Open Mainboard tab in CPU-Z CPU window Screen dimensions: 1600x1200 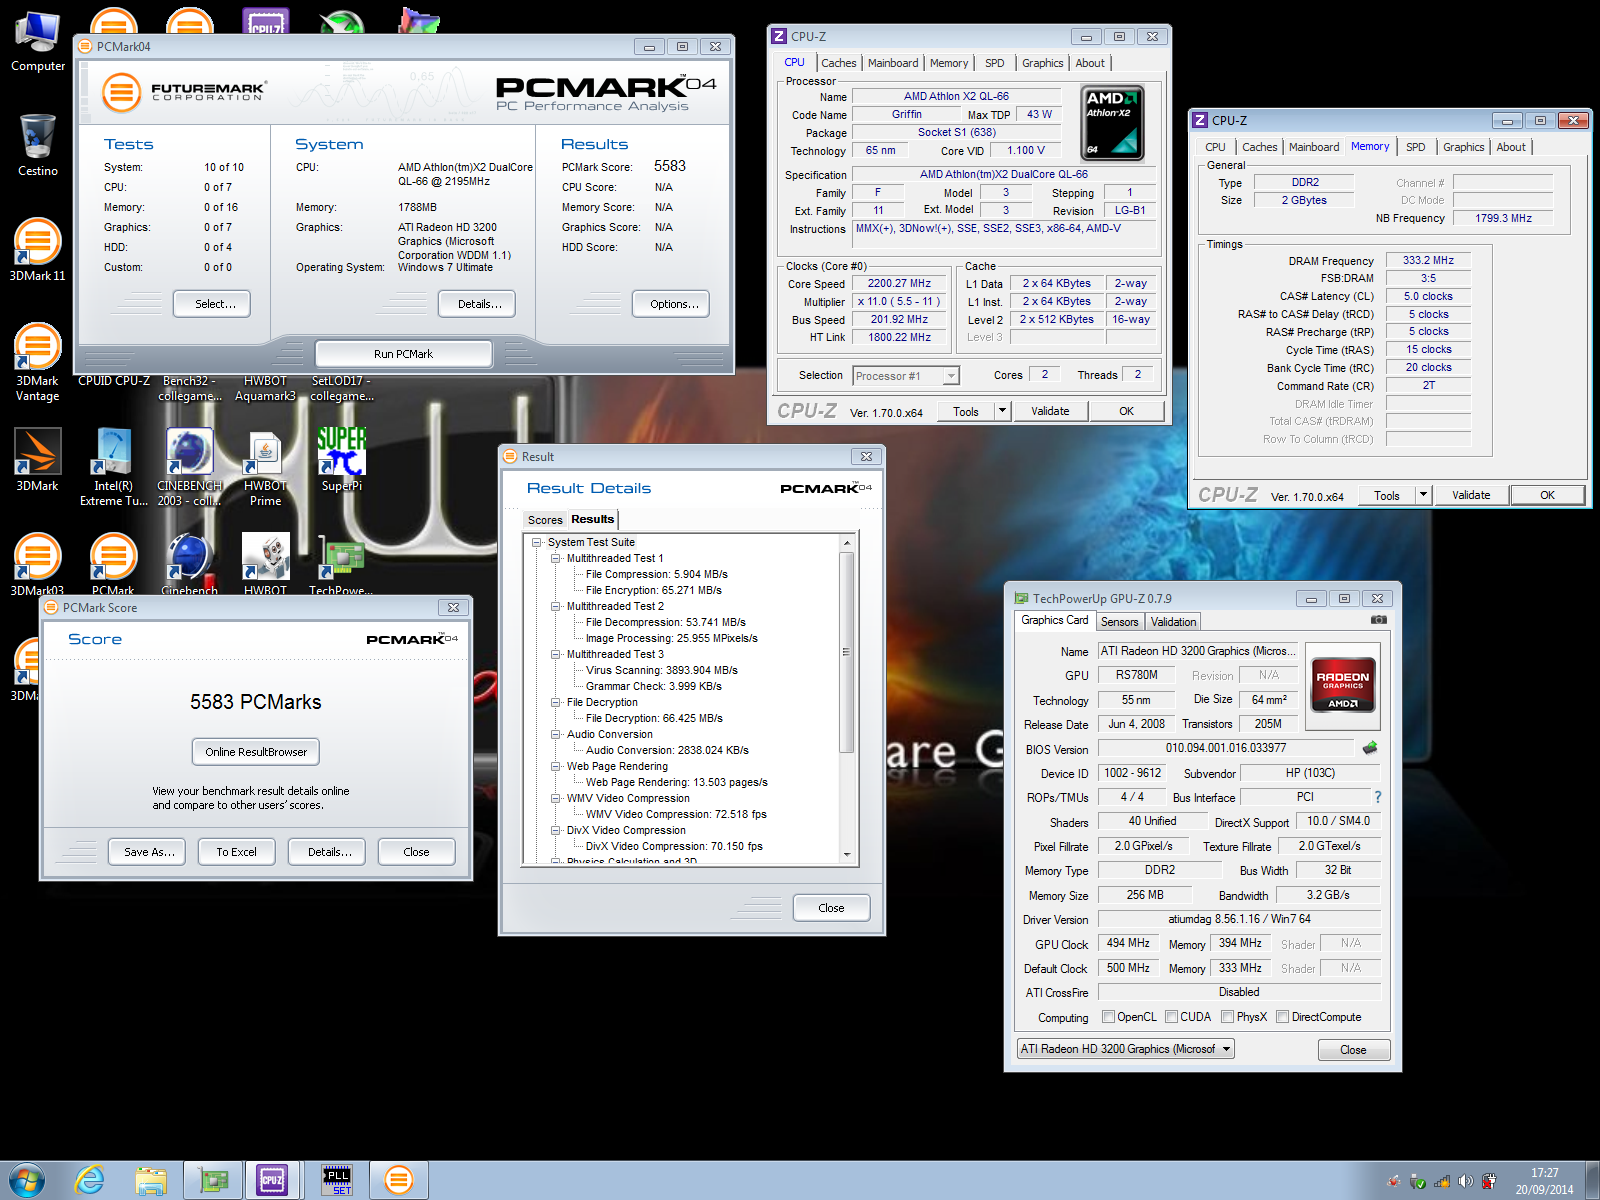tap(893, 63)
